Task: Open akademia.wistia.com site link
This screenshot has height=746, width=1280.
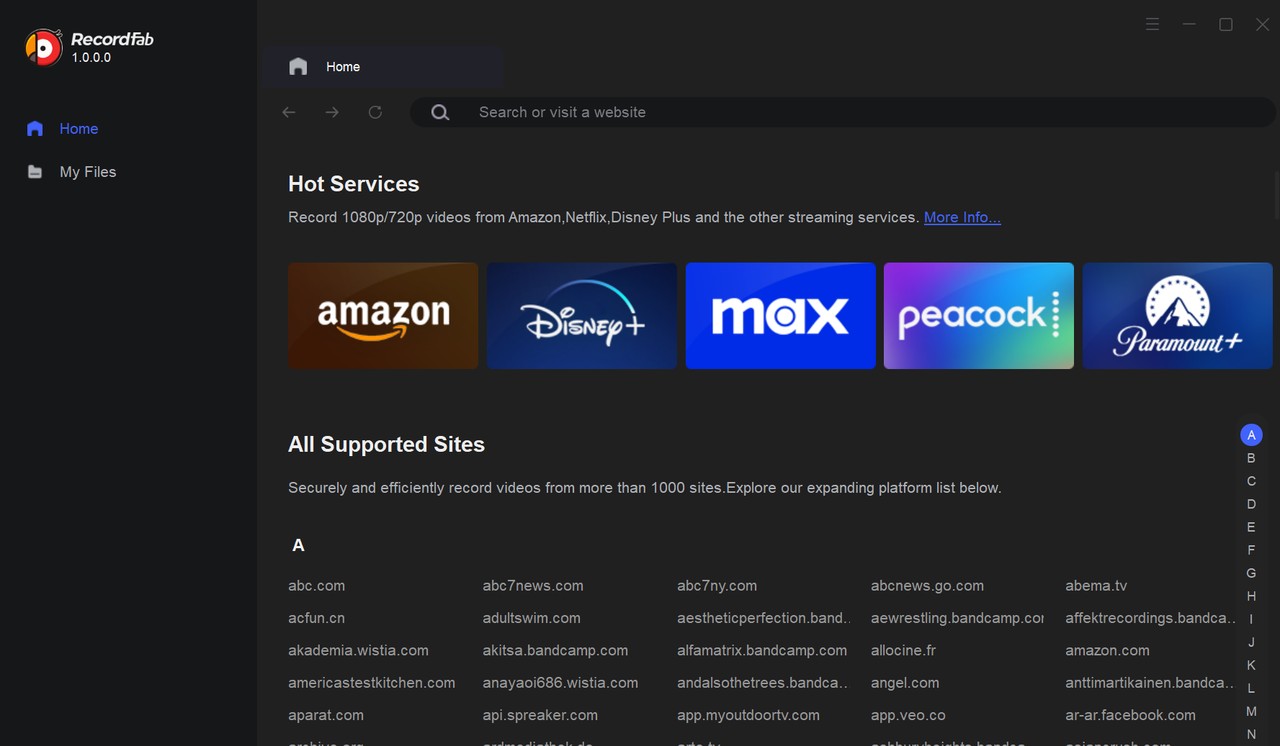Action: click(358, 650)
